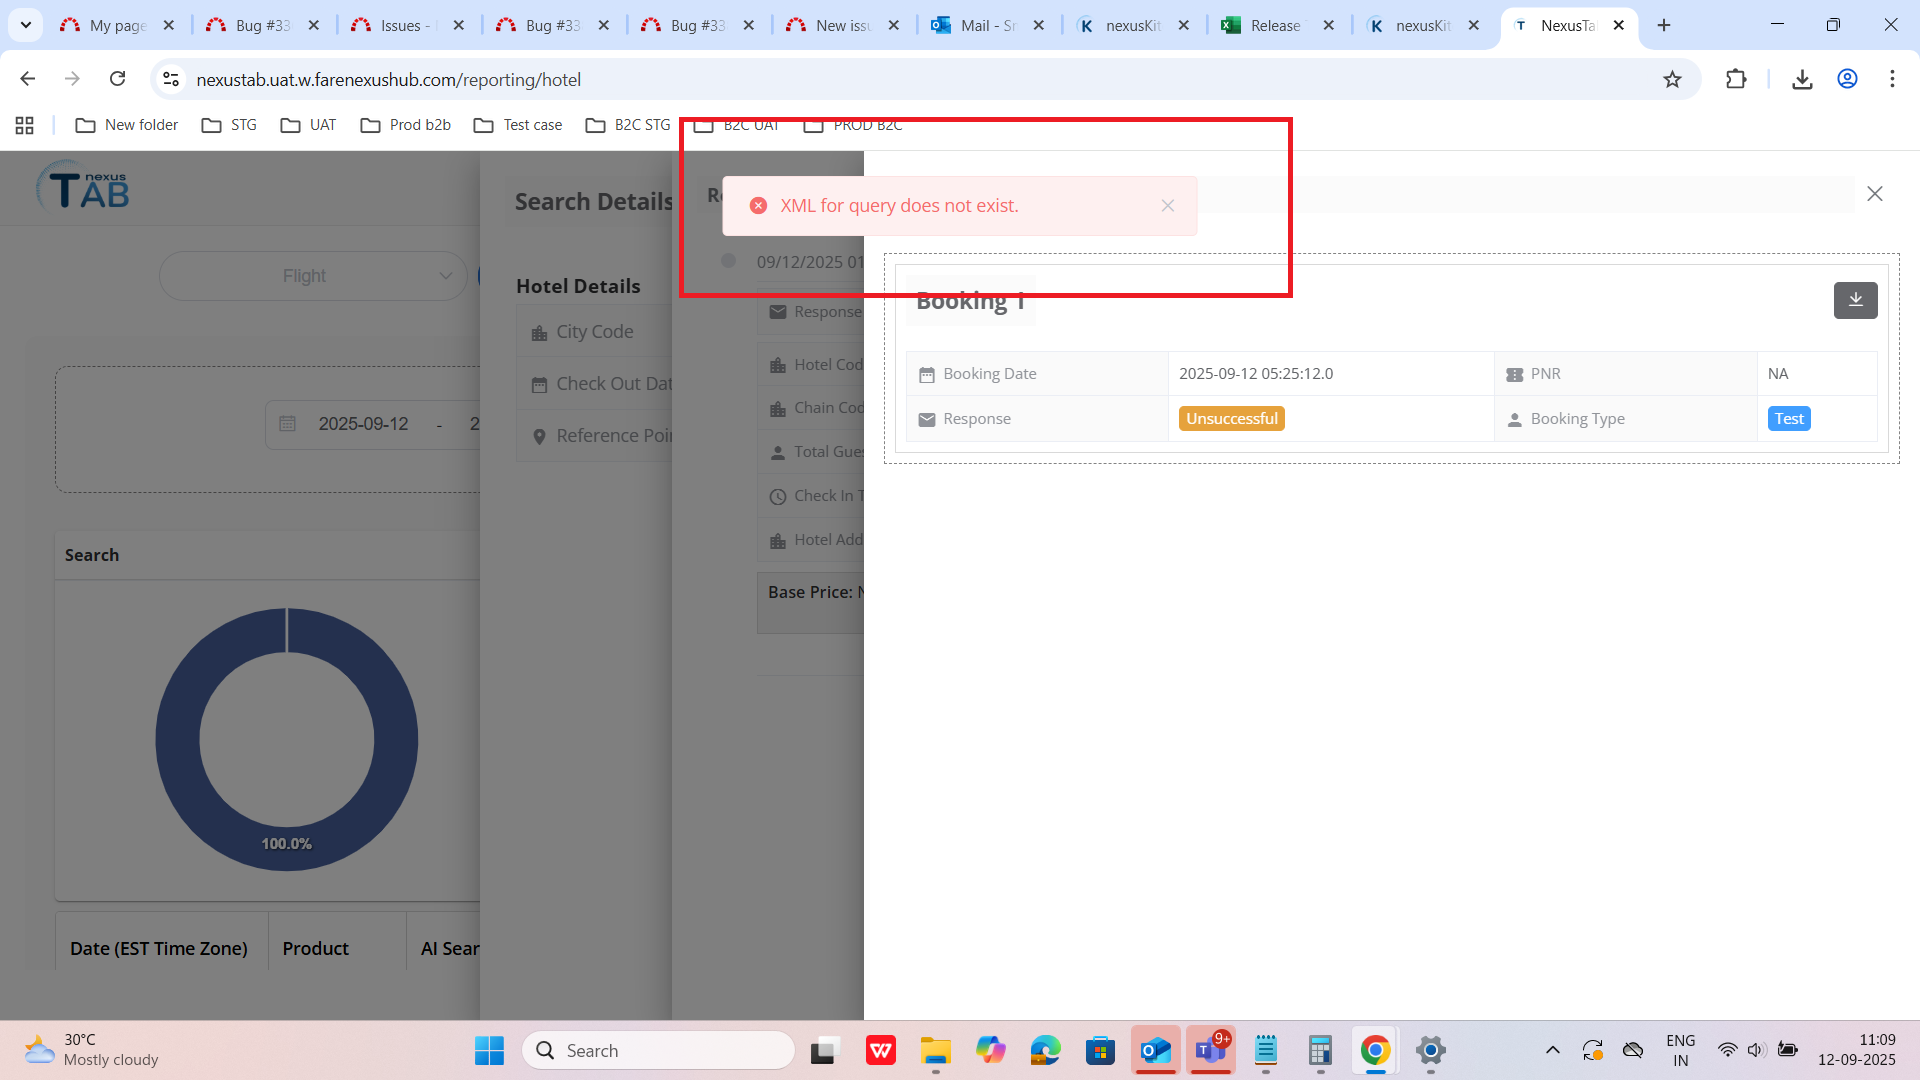Click the address bar URL

(x=388, y=79)
